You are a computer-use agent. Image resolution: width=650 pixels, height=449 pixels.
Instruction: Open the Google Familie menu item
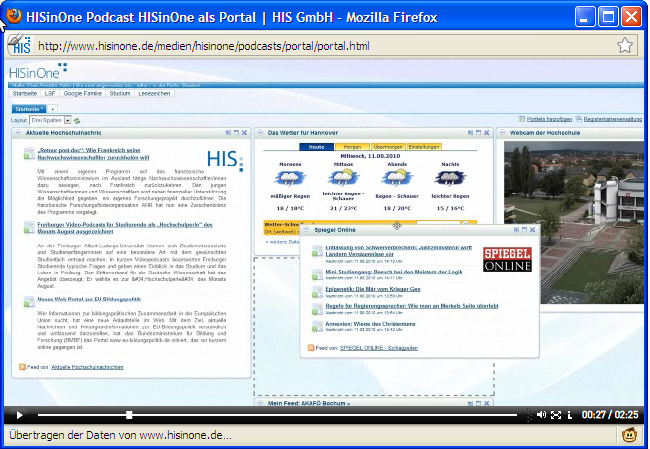click(82, 94)
